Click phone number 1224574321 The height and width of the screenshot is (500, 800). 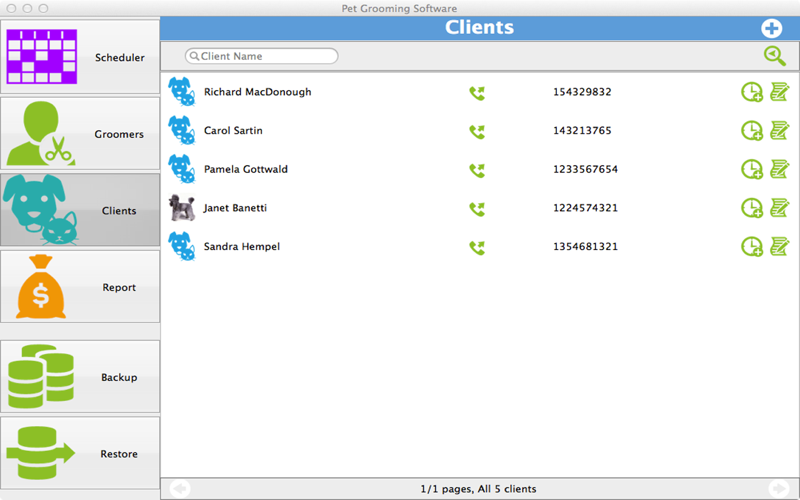[x=585, y=208]
